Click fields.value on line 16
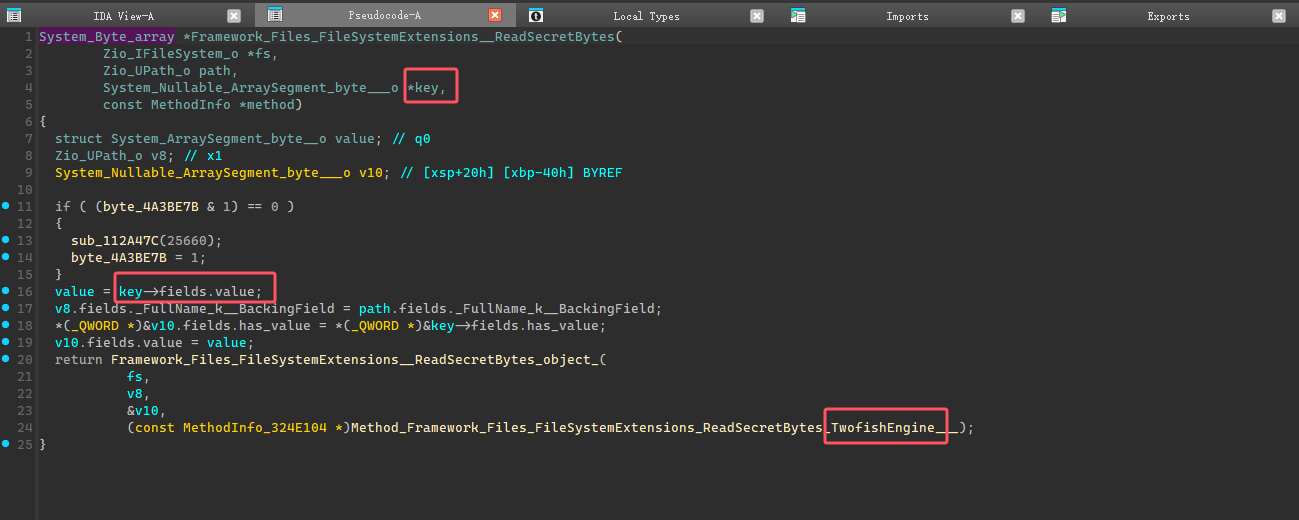The width and height of the screenshot is (1299, 520). coord(207,291)
